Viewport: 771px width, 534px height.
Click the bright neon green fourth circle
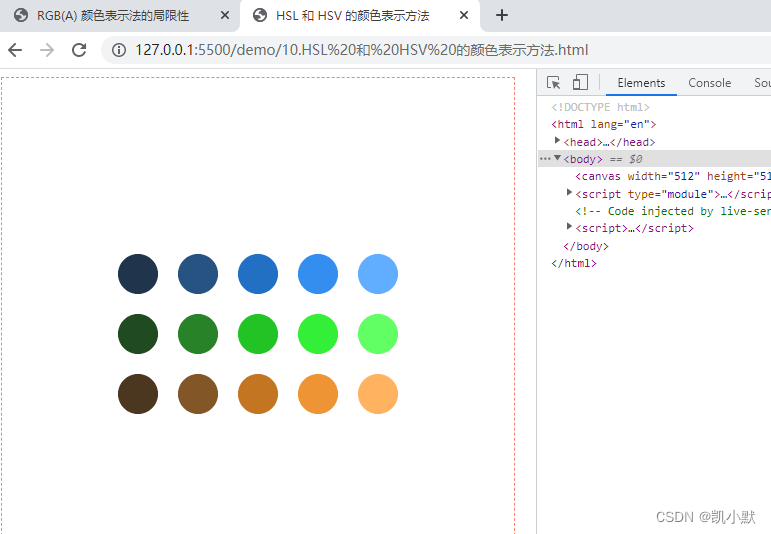(318, 334)
